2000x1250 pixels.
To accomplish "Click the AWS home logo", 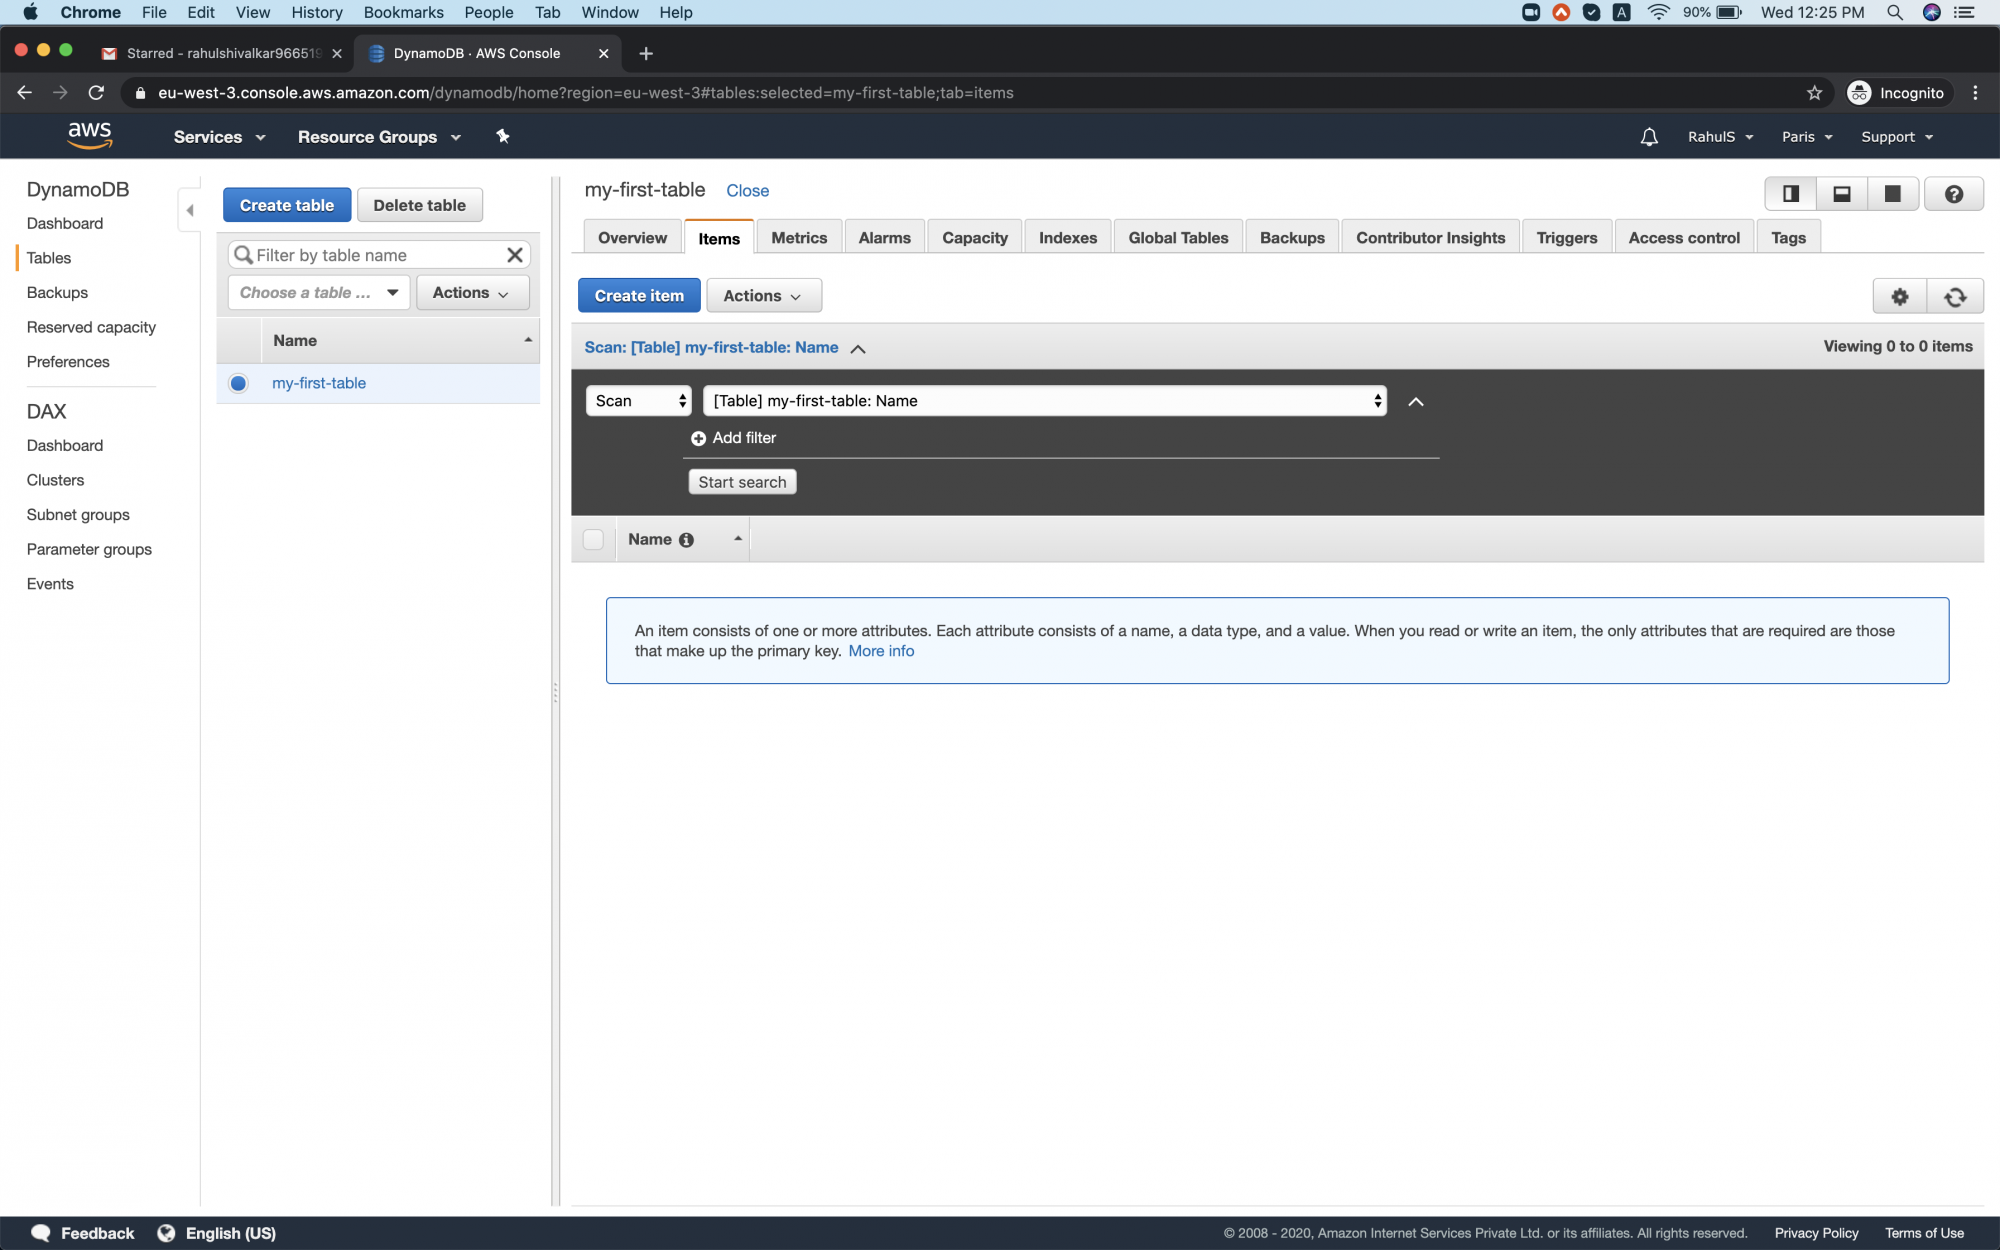I will pyautogui.click(x=91, y=135).
